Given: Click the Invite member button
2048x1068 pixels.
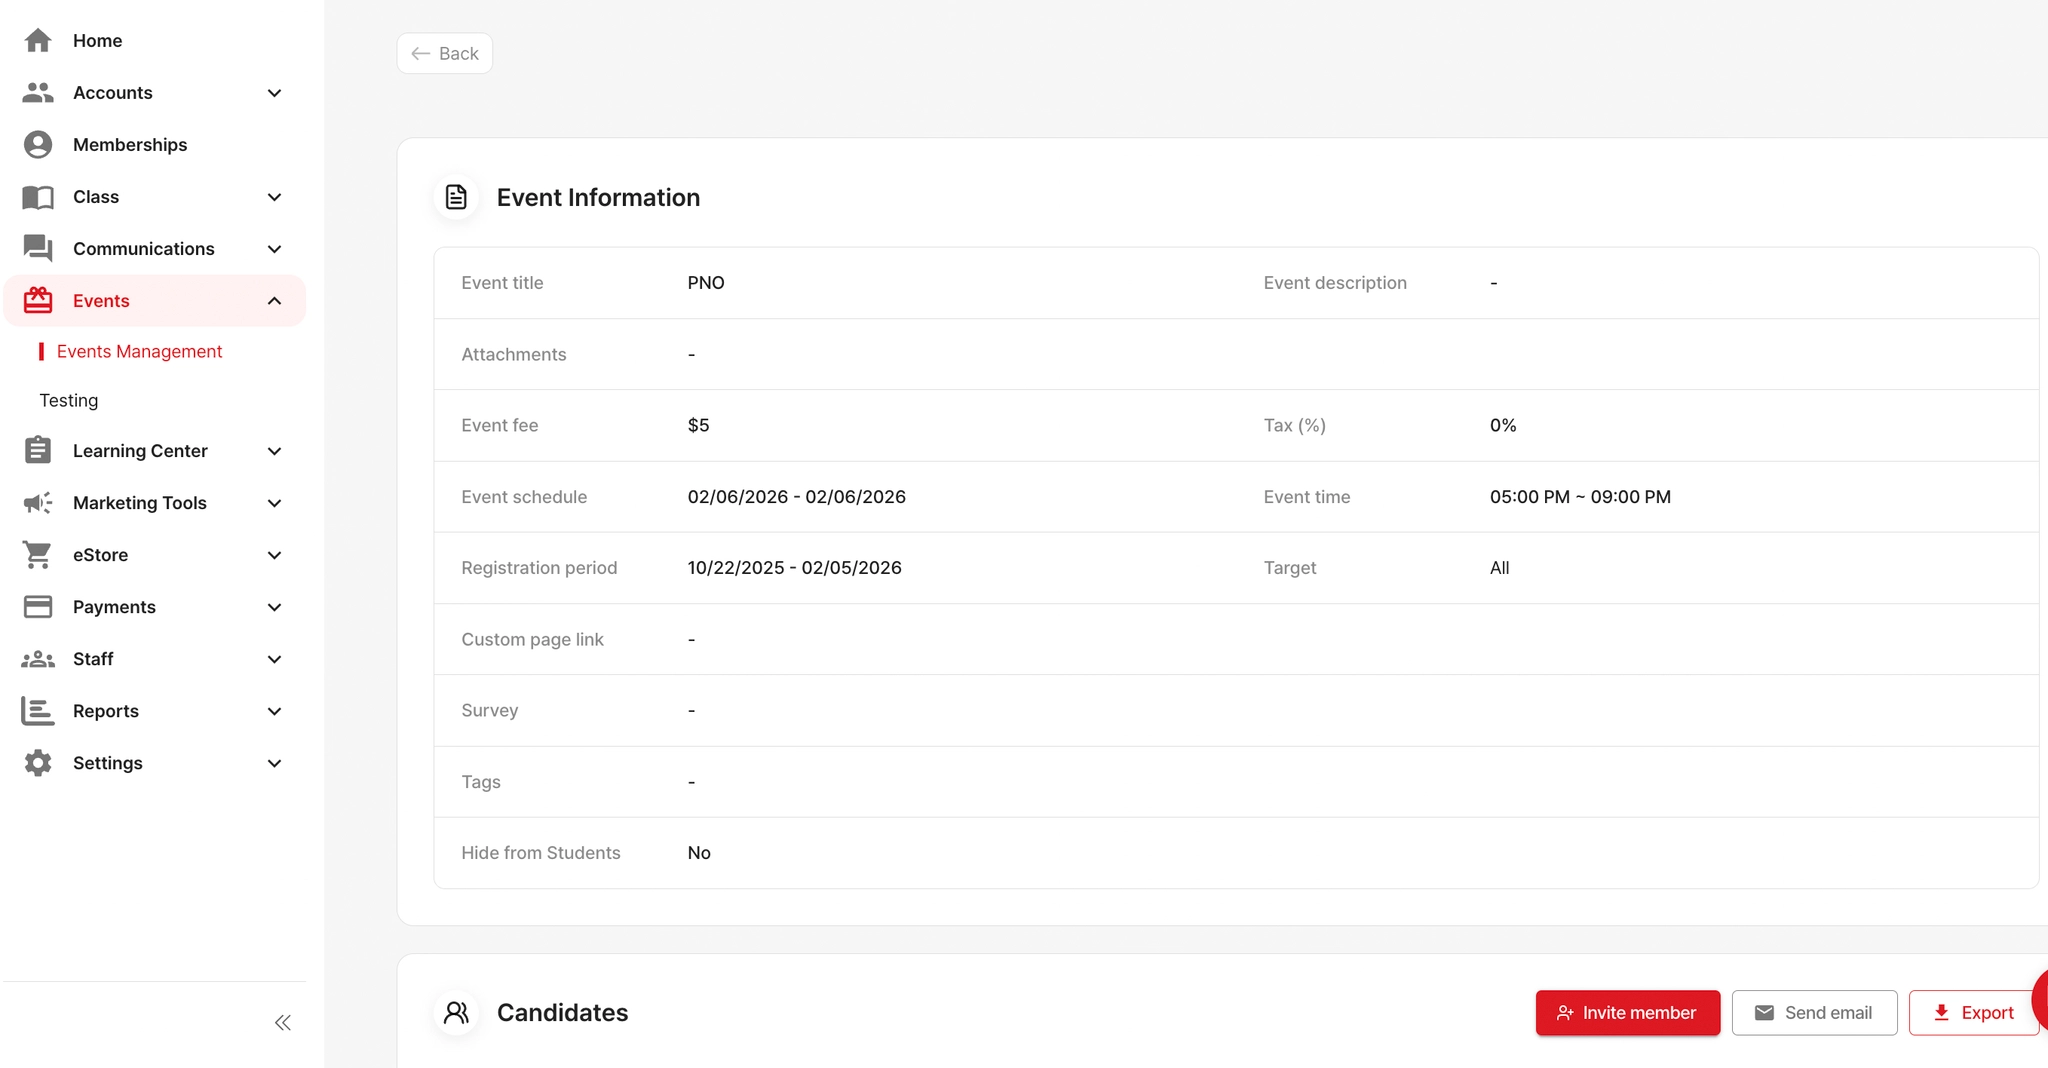Looking at the screenshot, I should pos(1628,1013).
